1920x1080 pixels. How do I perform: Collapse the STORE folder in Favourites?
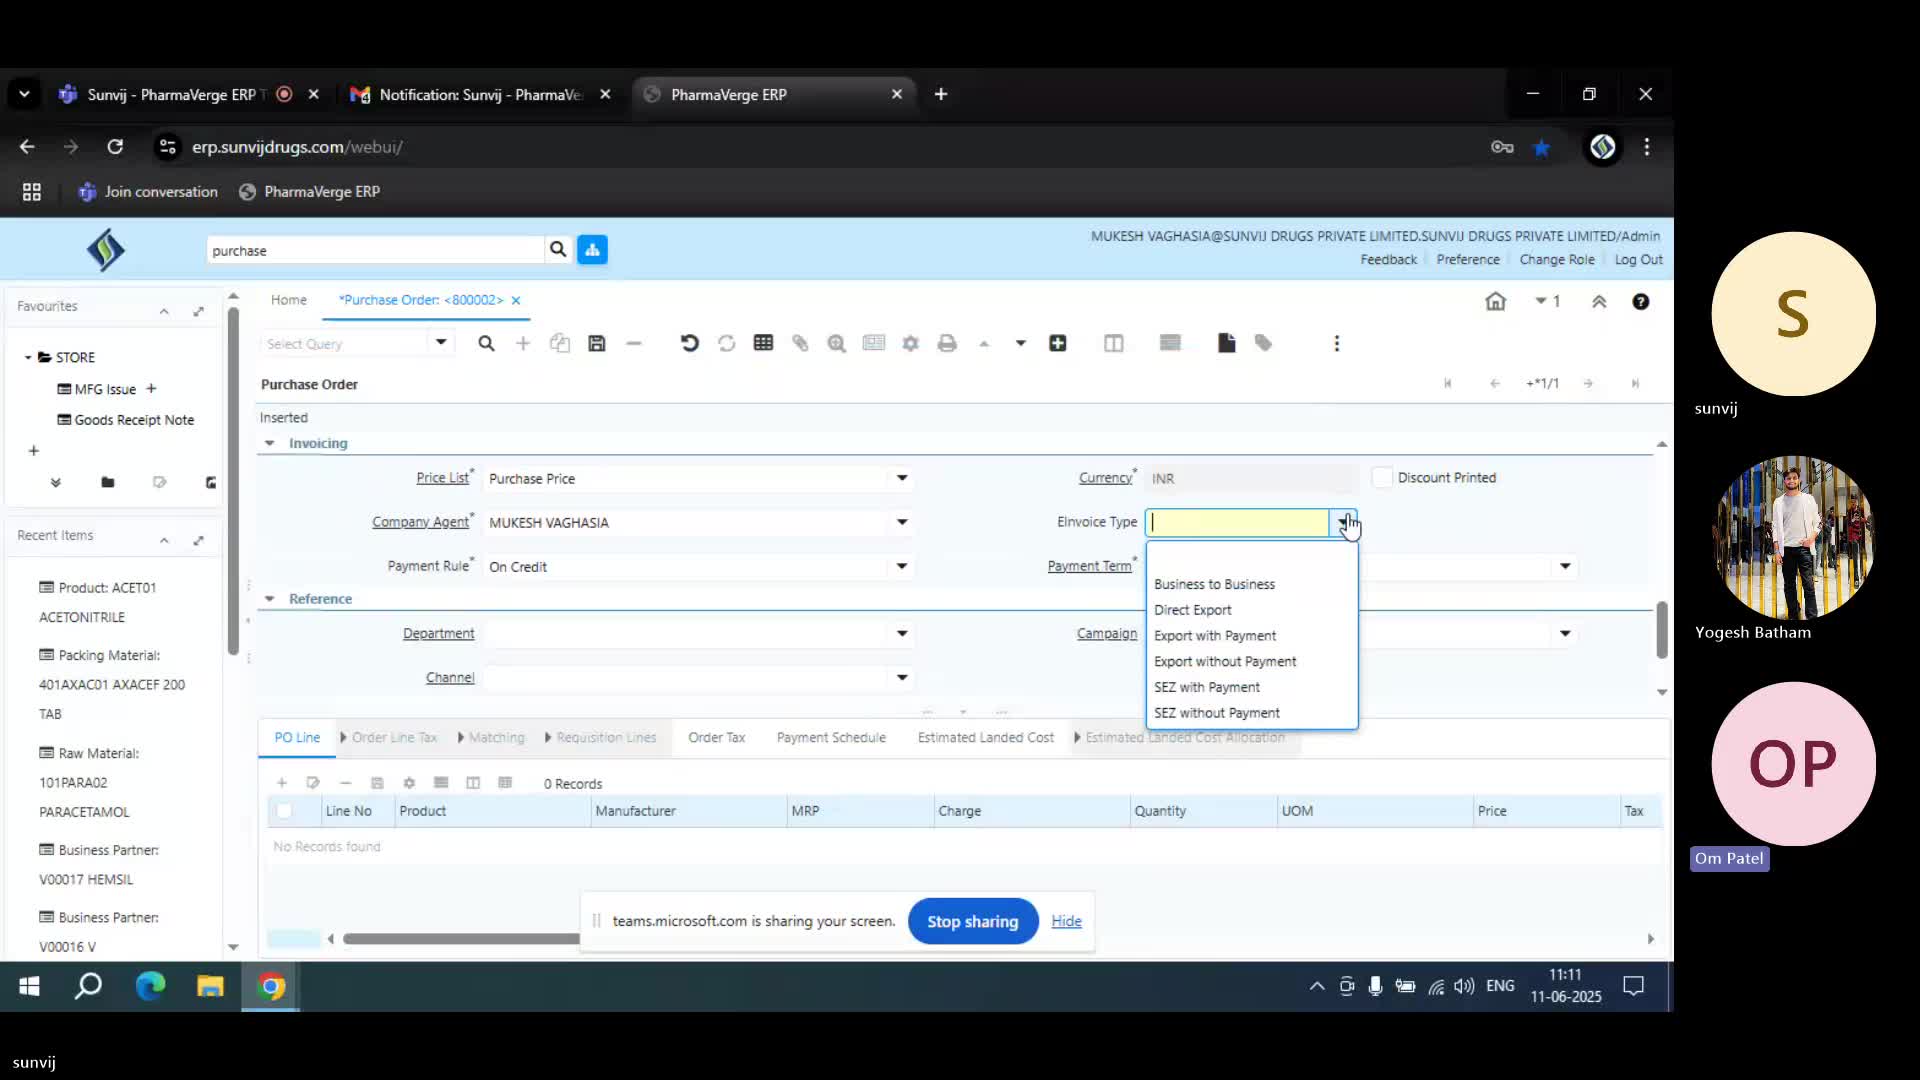28,357
